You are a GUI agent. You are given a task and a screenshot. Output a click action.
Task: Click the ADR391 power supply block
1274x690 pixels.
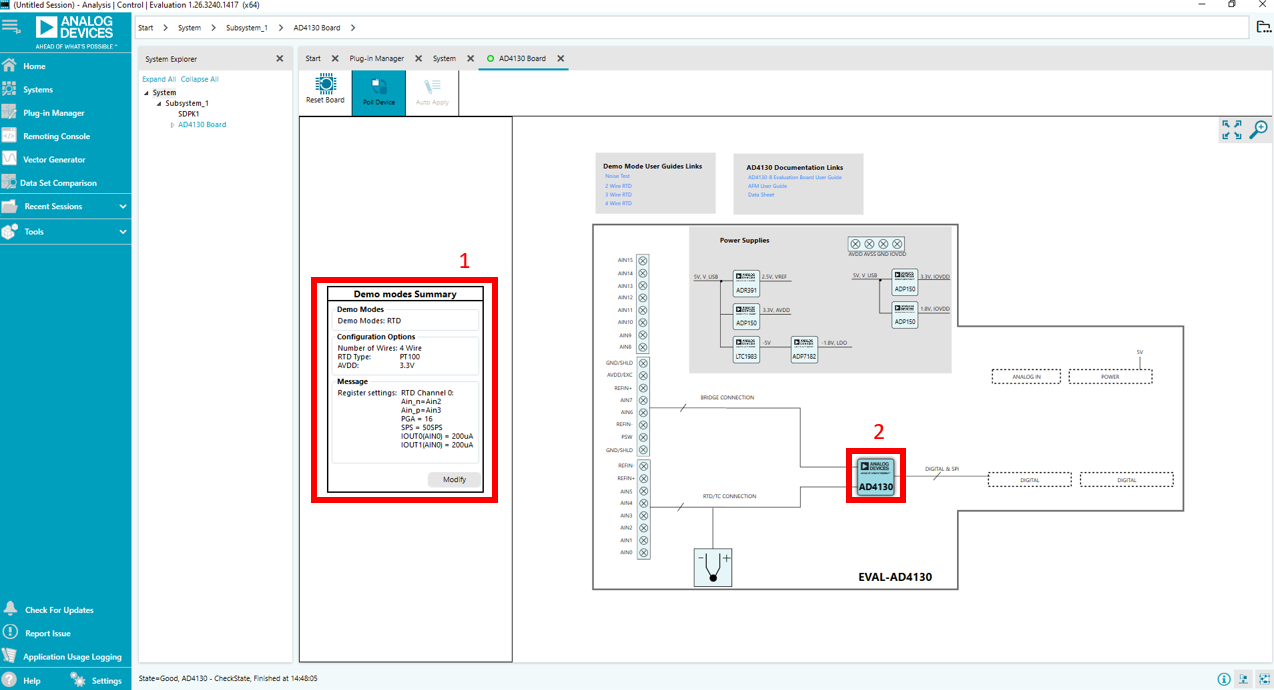(746, 282)
